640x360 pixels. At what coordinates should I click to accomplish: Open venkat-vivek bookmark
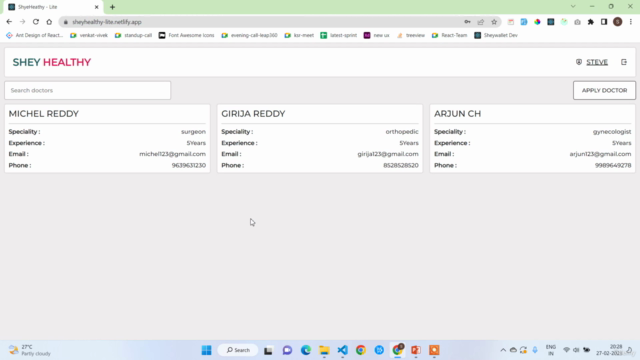(x=89, y=35)
